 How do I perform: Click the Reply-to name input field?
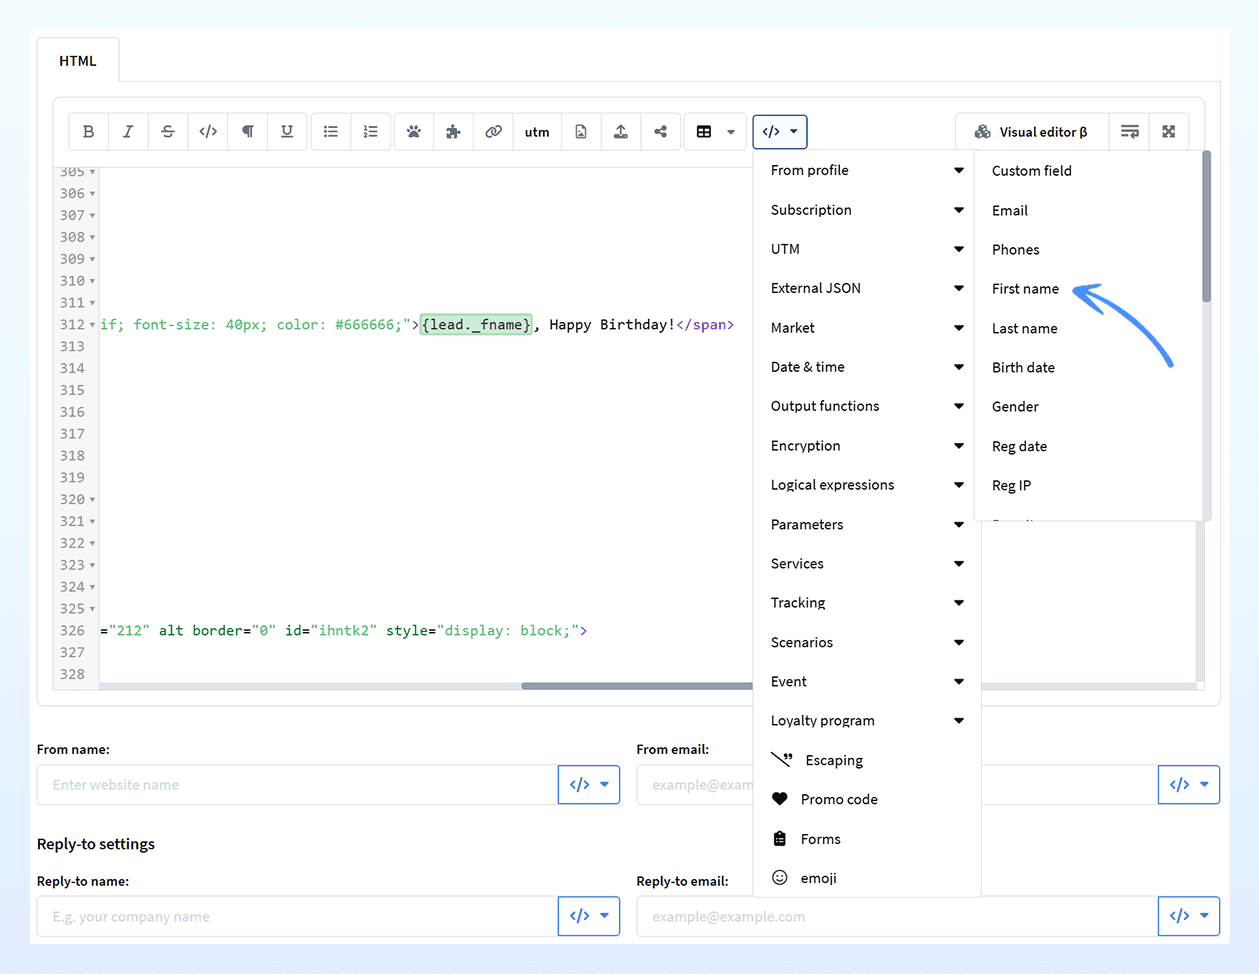[x=297, y=916]
